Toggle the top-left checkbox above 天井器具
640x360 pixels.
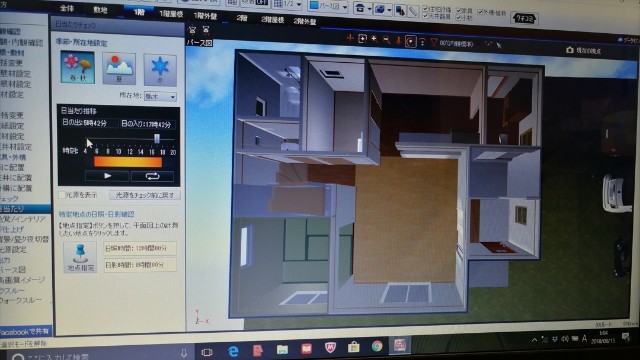tap(426, 9)
